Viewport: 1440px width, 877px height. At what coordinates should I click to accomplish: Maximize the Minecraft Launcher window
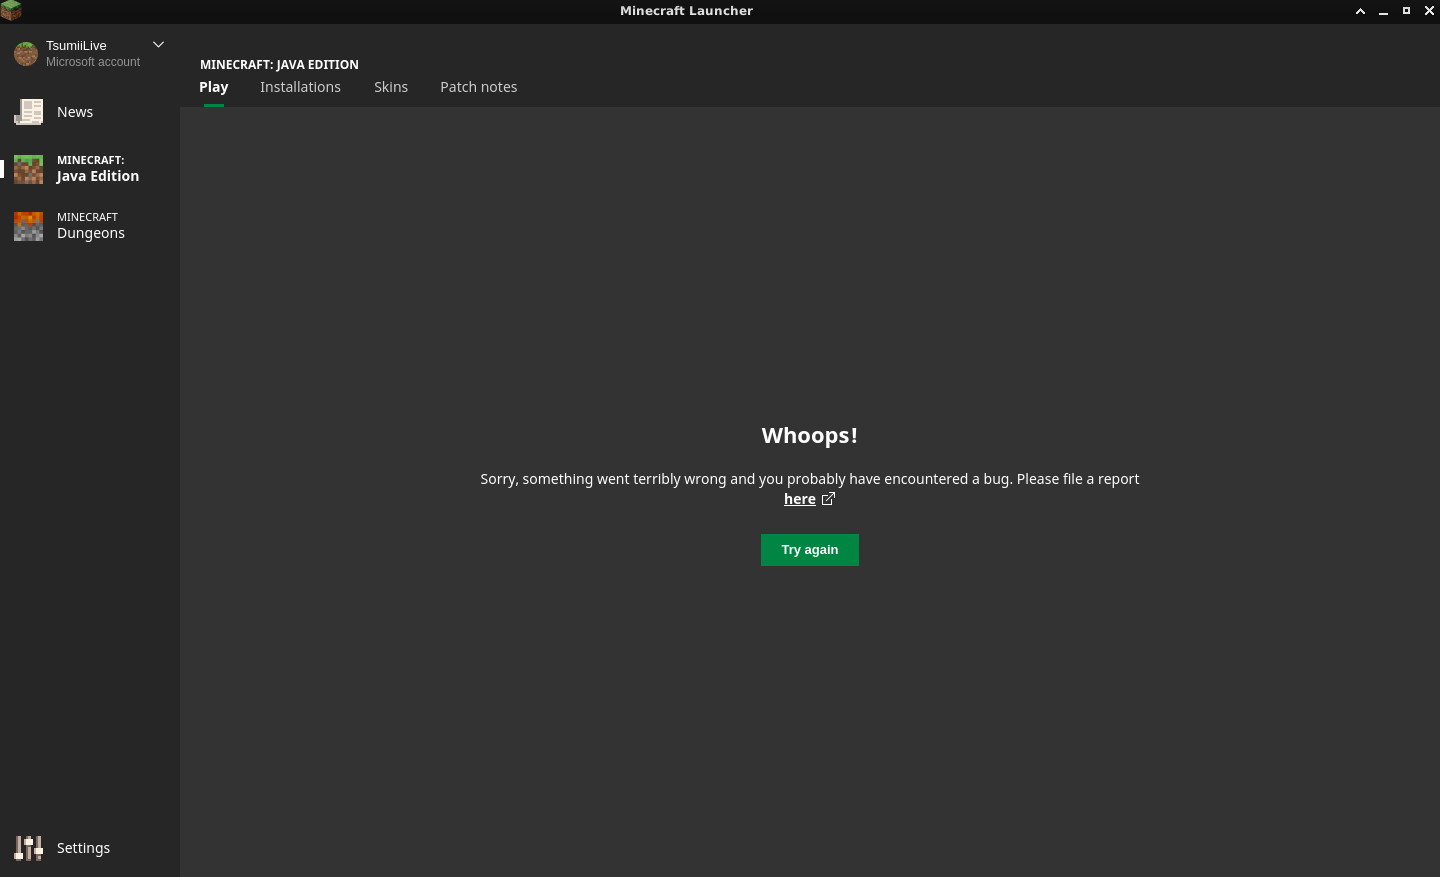click(x=1406, y=11)
